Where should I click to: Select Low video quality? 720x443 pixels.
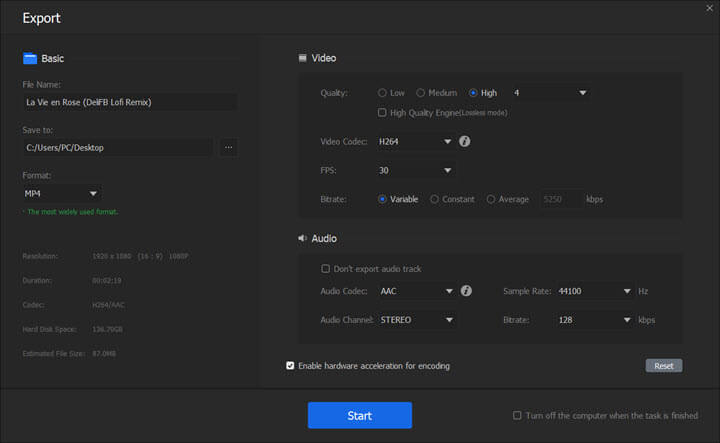tap(383, 93)
